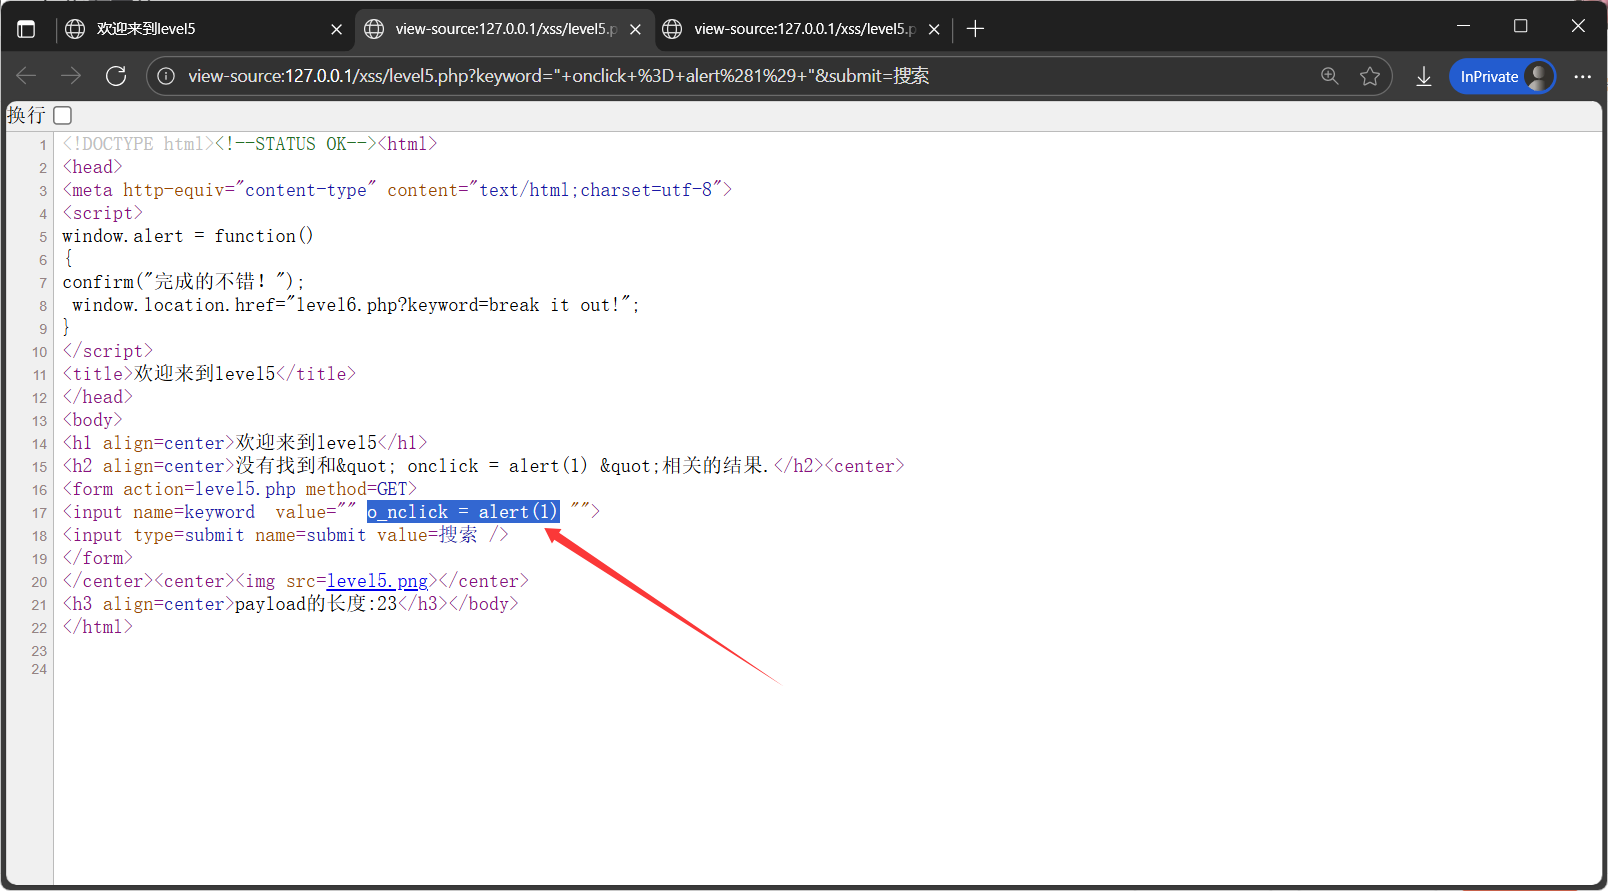The height and width of the screenshot is (891, 1608).
Task: Open the level5.png image link
Action: [377, 581]
